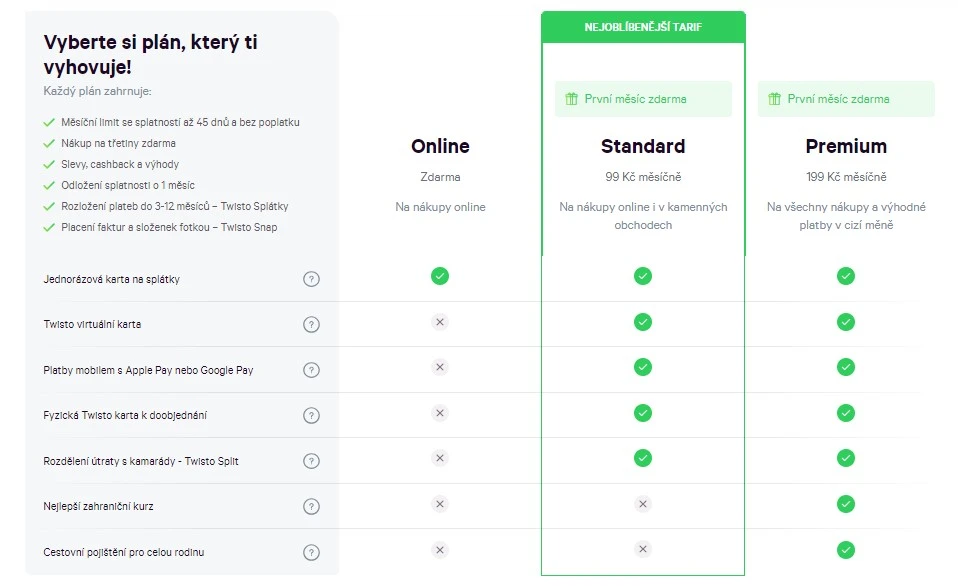Image resolution: width=958 pixels, height=586 pixels.
Task: Click Standard cross for Nejlepší zahraniční kurz
Action: coord(643,504)
